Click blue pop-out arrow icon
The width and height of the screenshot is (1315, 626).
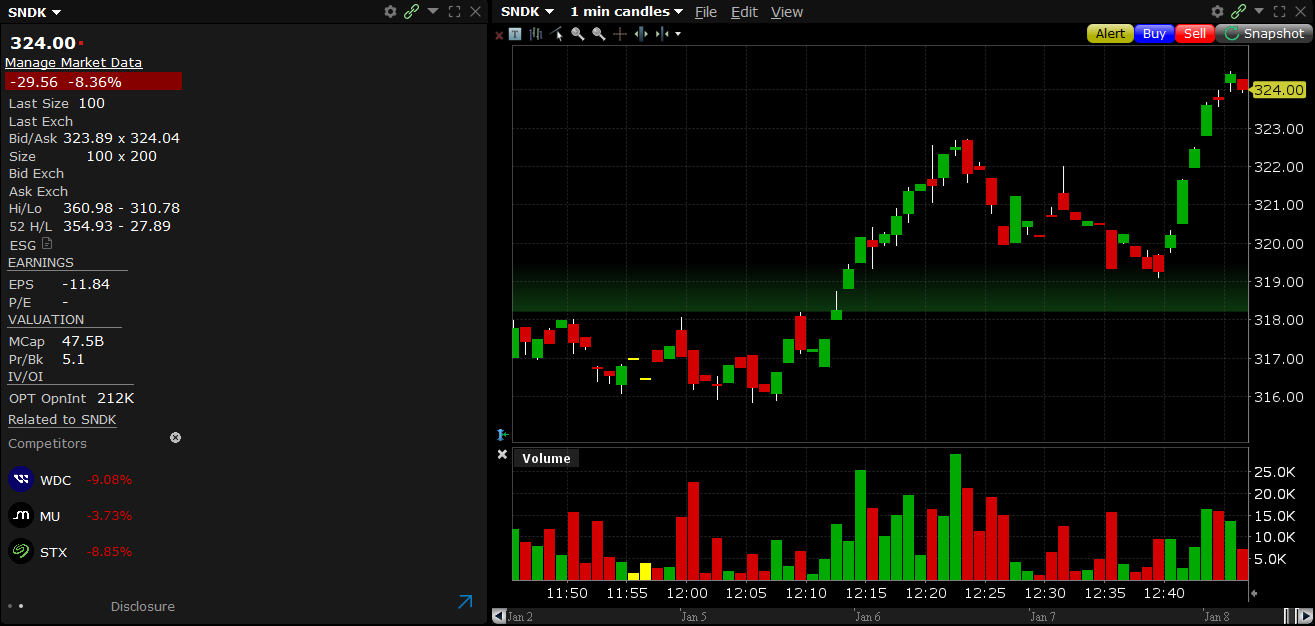tap(465, 602)
